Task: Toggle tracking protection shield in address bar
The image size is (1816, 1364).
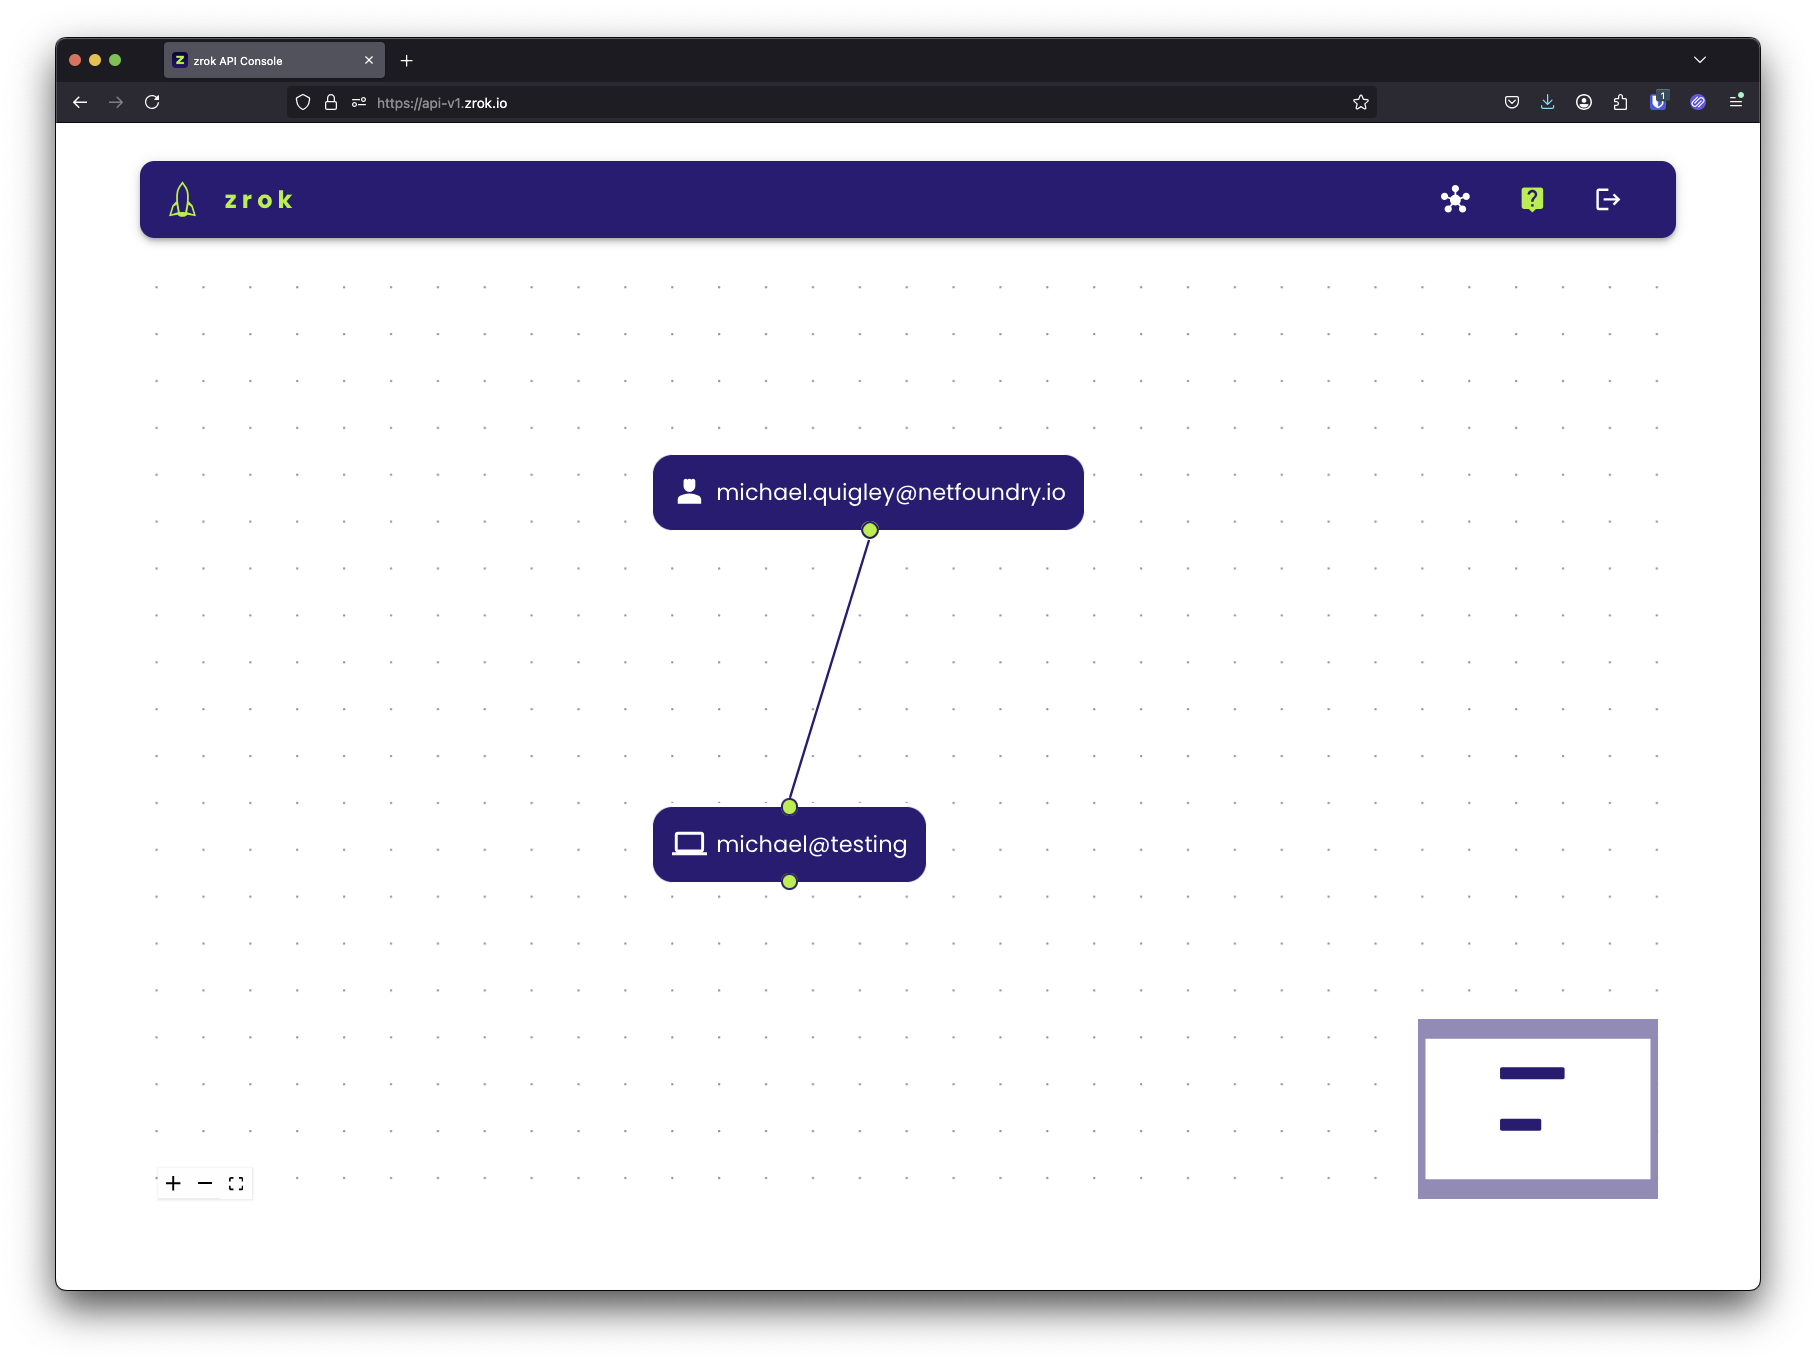Action: 303,102
